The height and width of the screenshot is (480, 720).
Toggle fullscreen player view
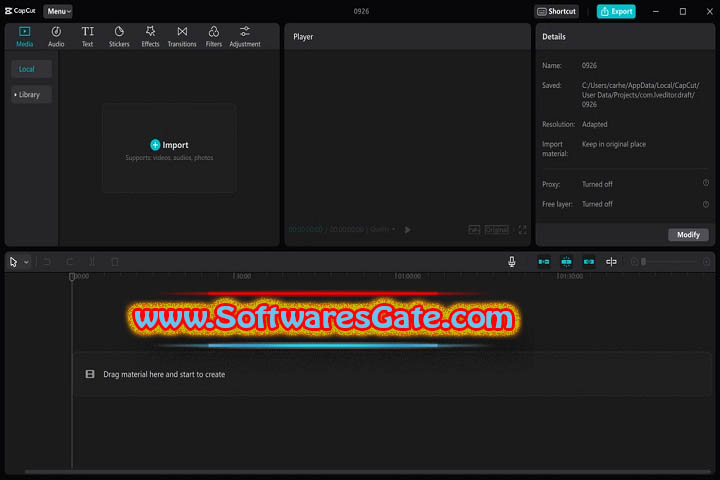(523, 230)
